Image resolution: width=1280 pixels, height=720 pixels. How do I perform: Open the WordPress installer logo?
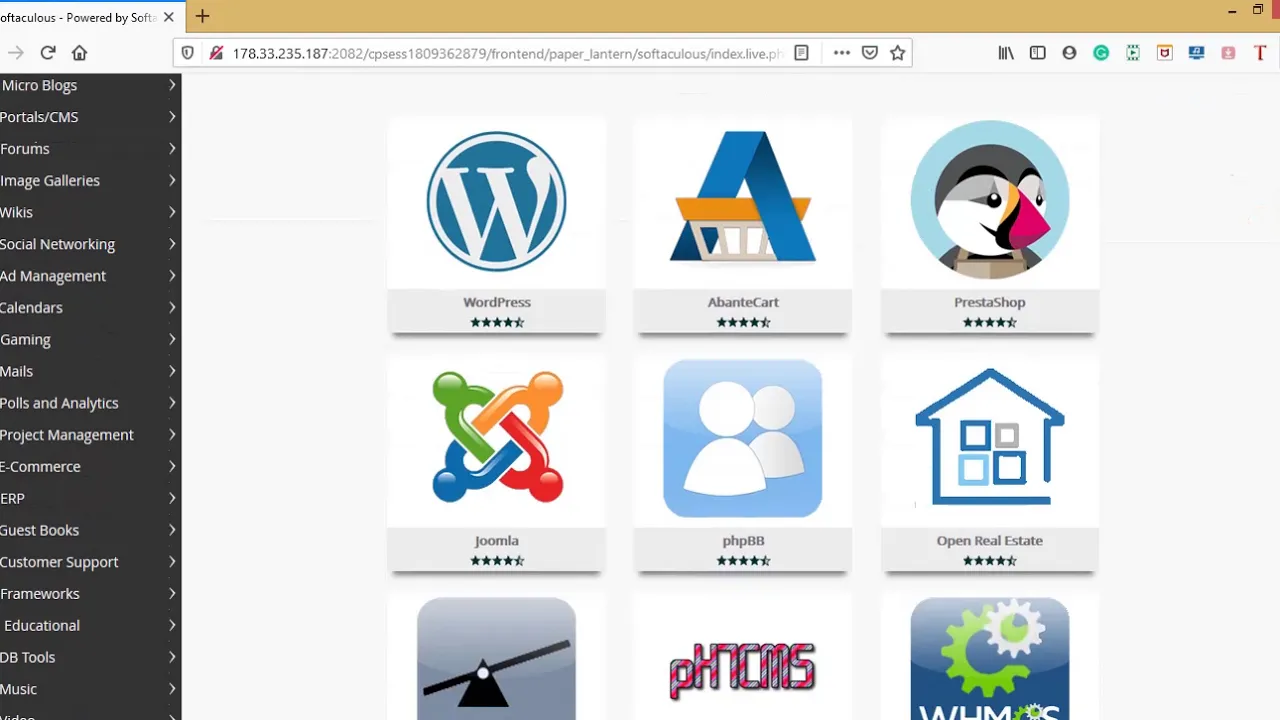coord(496,201)
